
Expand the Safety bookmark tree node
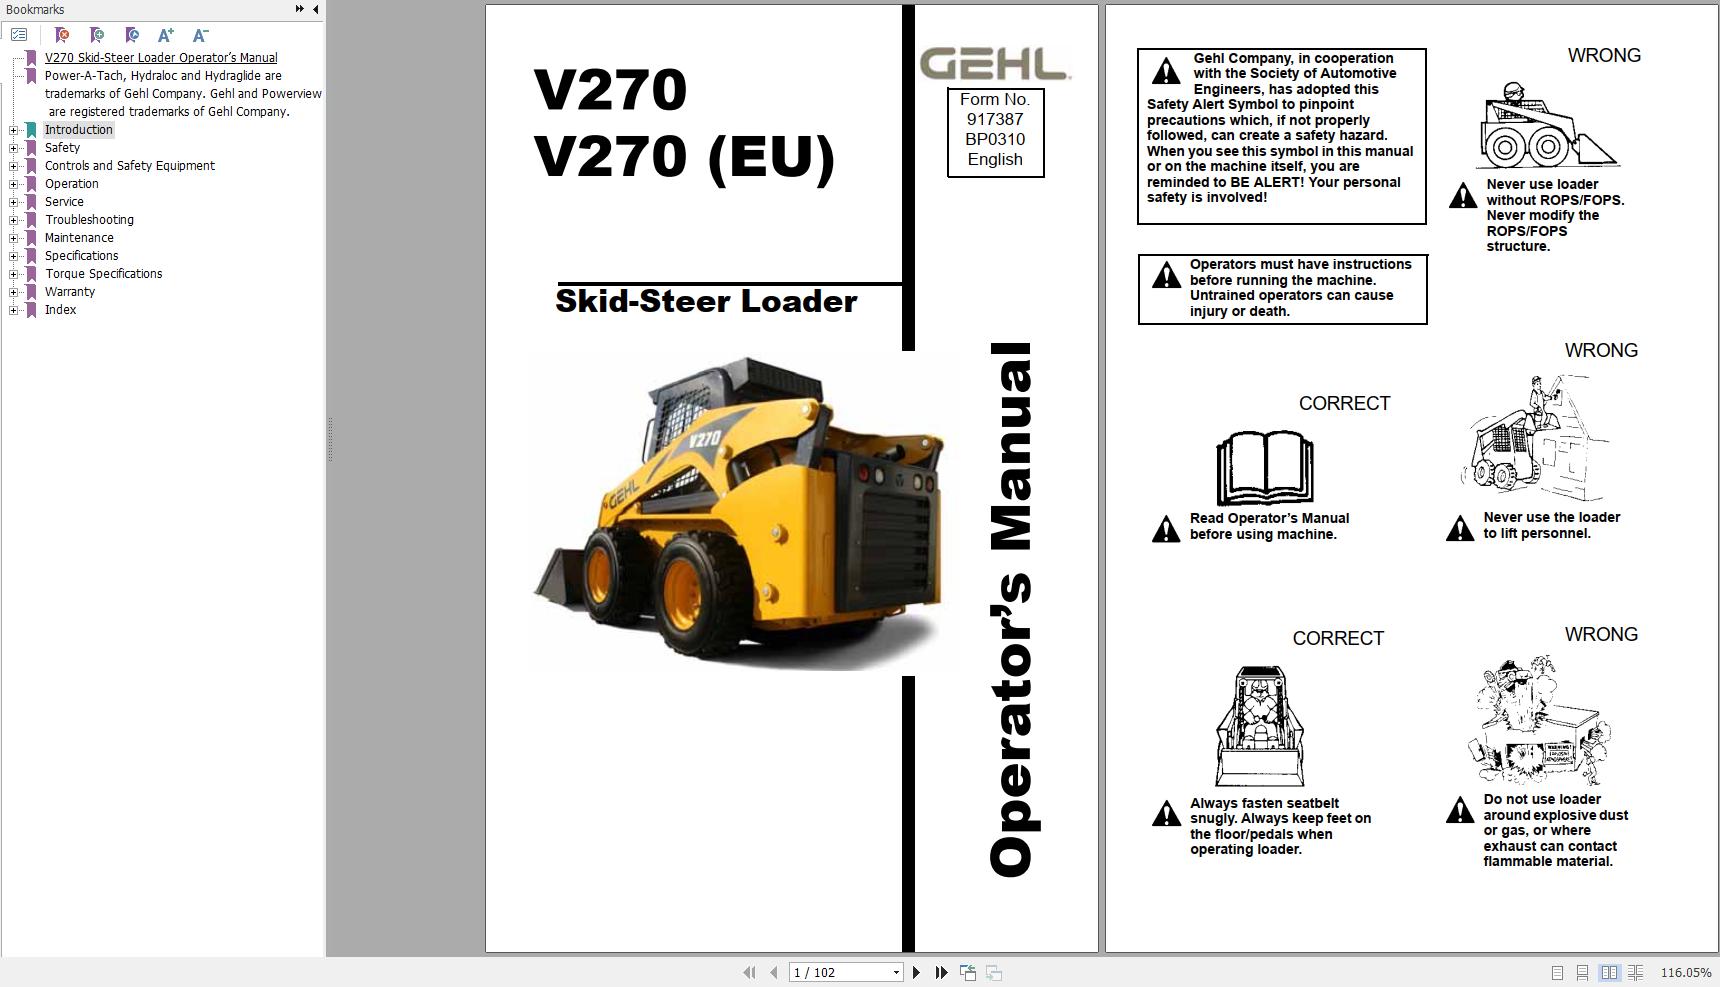pyautogui.click(x=11, y=147)
